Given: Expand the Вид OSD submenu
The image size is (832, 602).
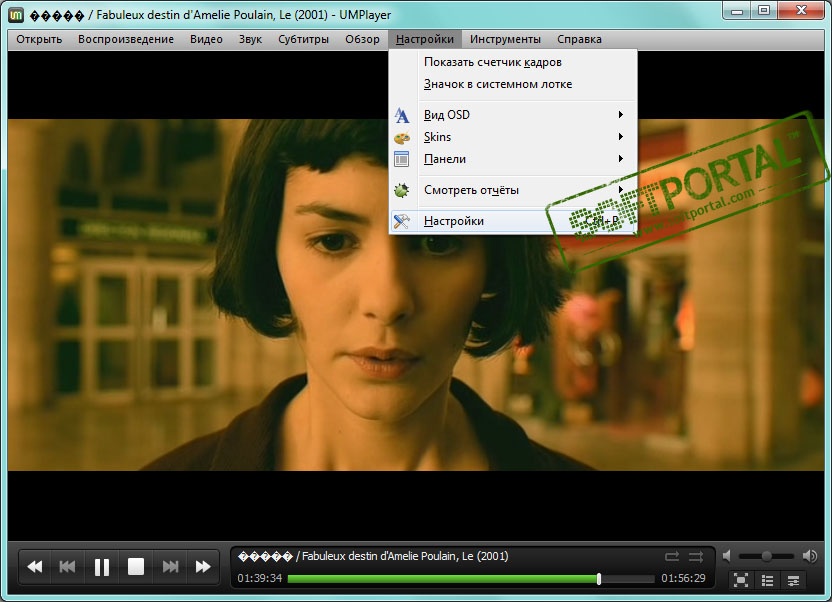Looking at the screenshot, I should [513, 115].
